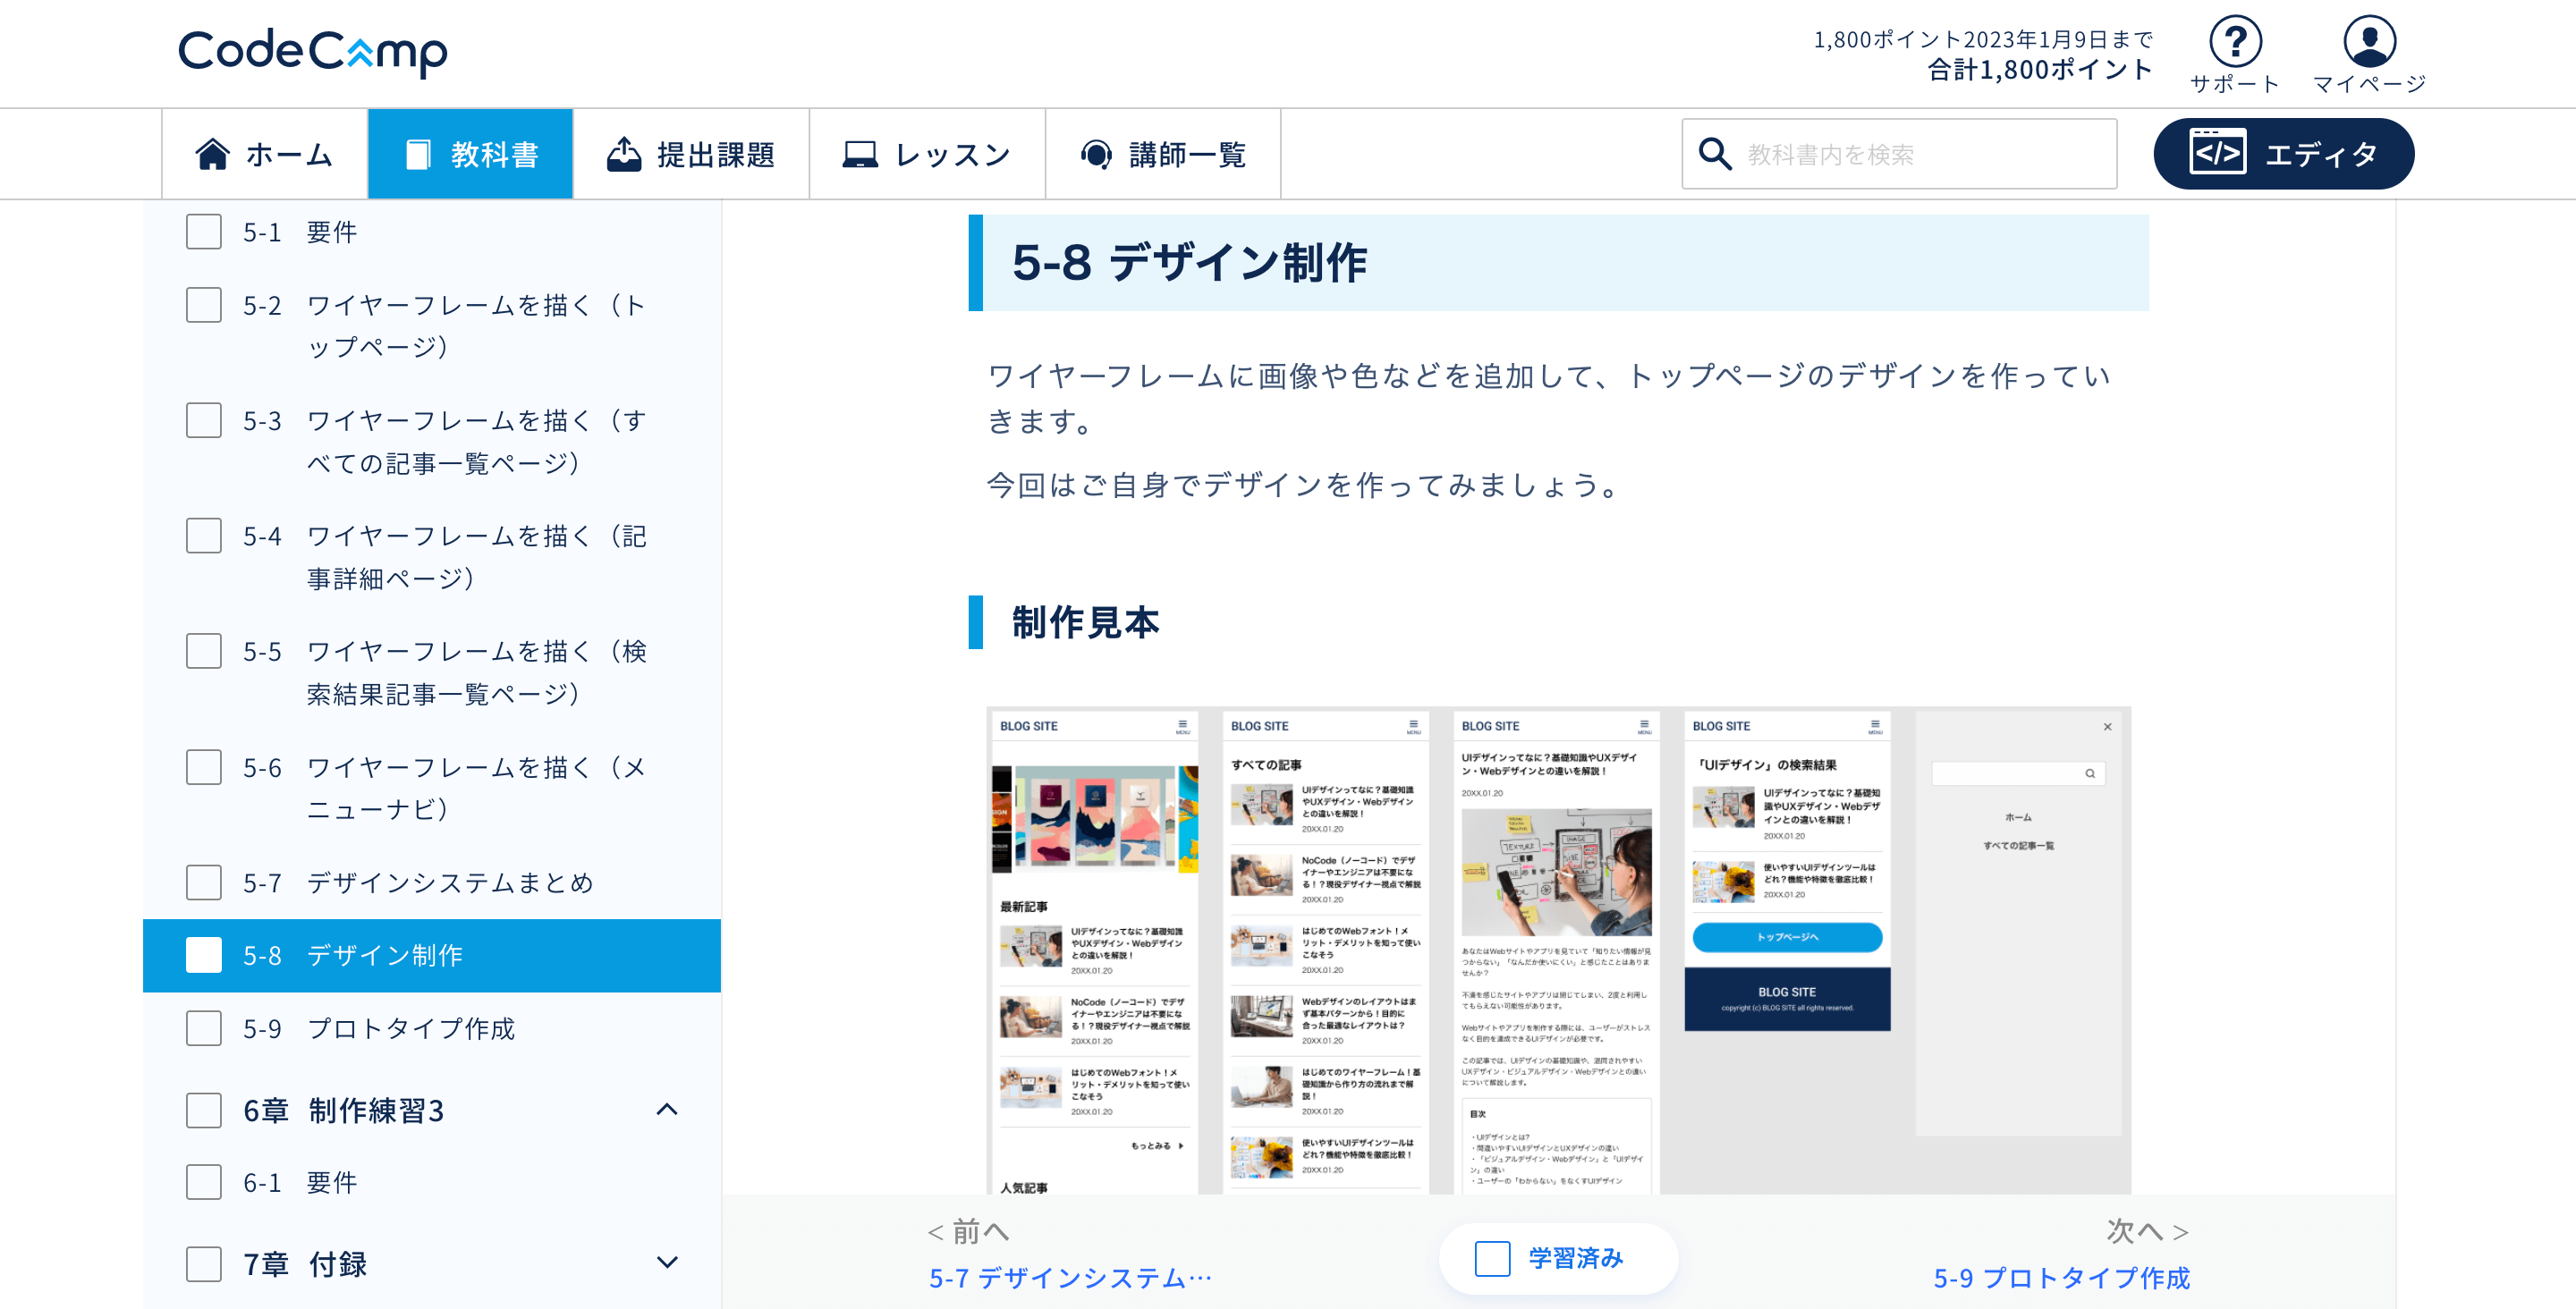Click the CodeCamp logo
2576x1309 pixels.
tap(312, 52)
